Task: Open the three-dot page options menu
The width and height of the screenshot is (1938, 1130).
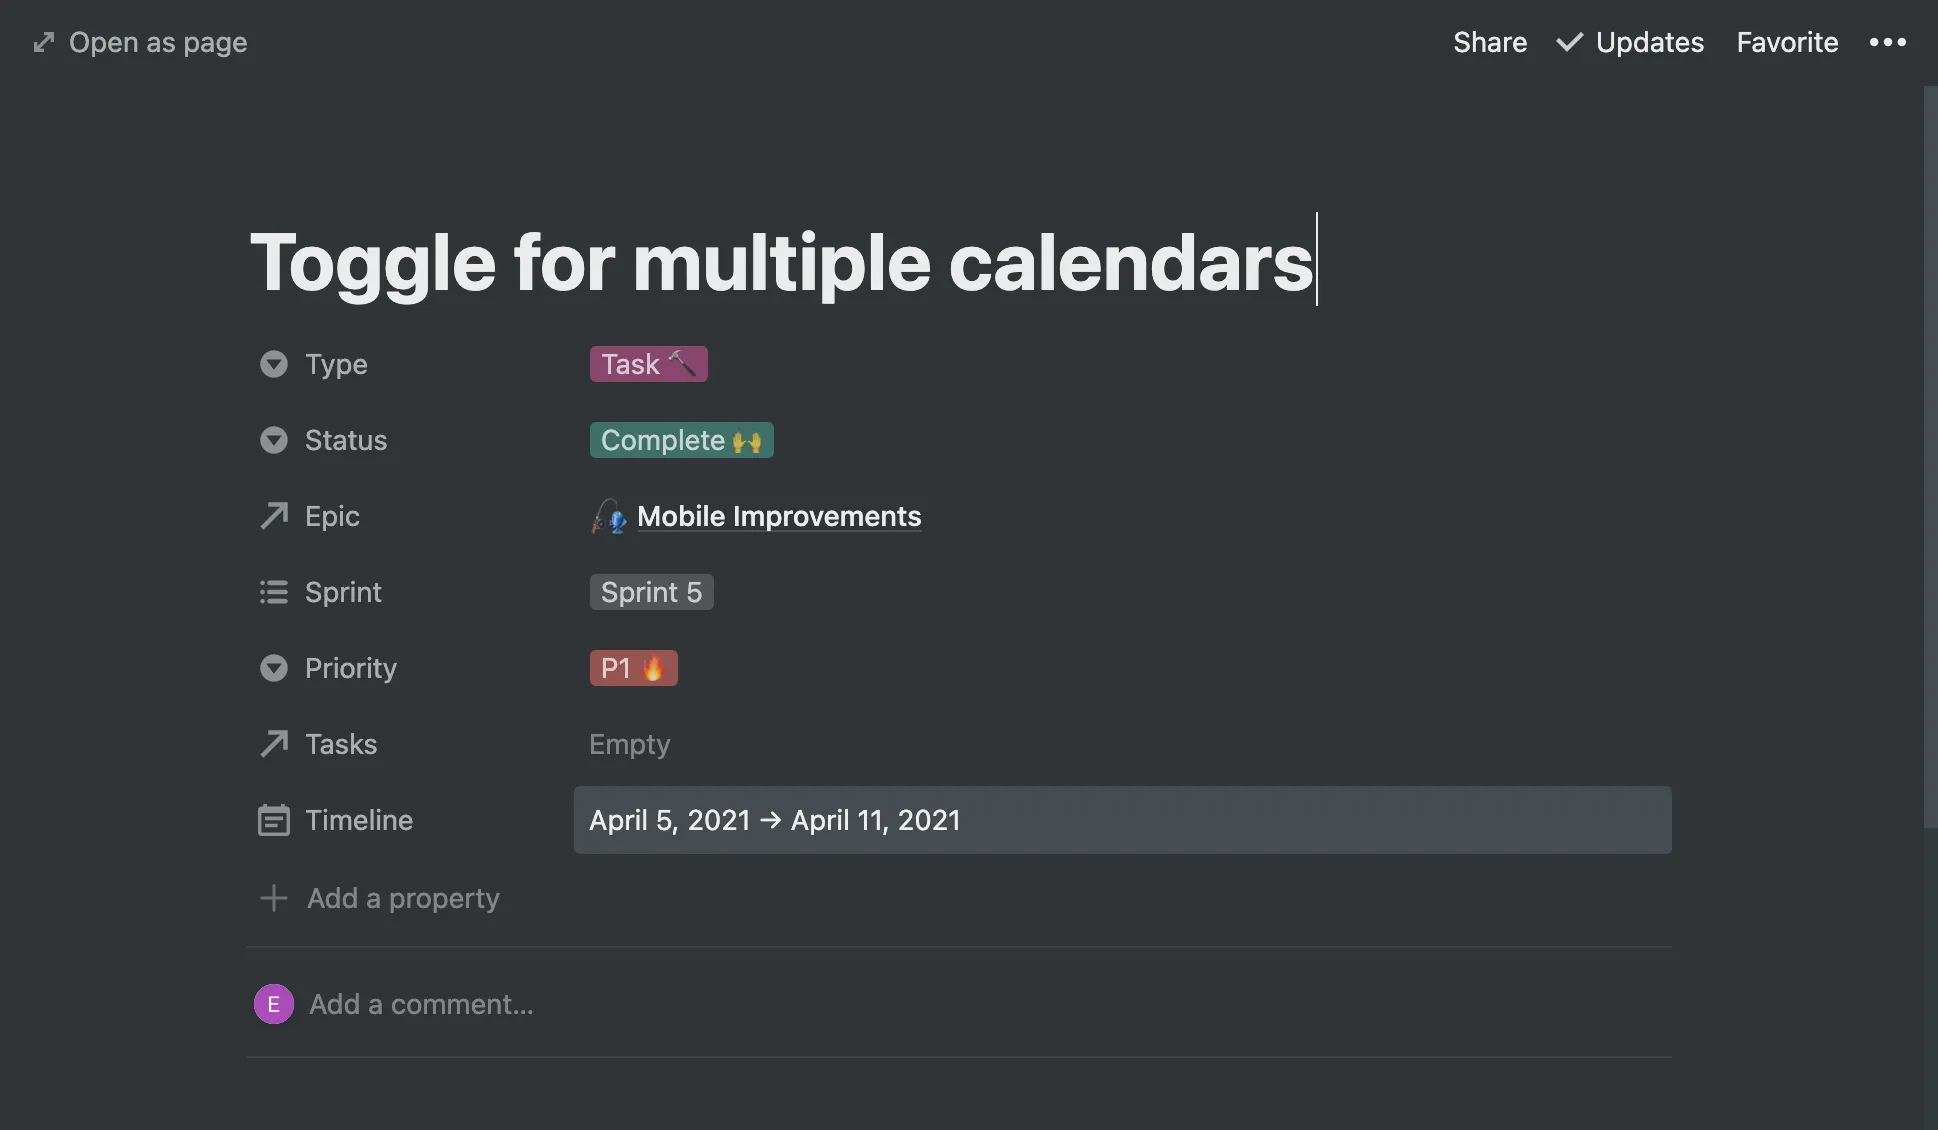Action: pos(1889,42)
